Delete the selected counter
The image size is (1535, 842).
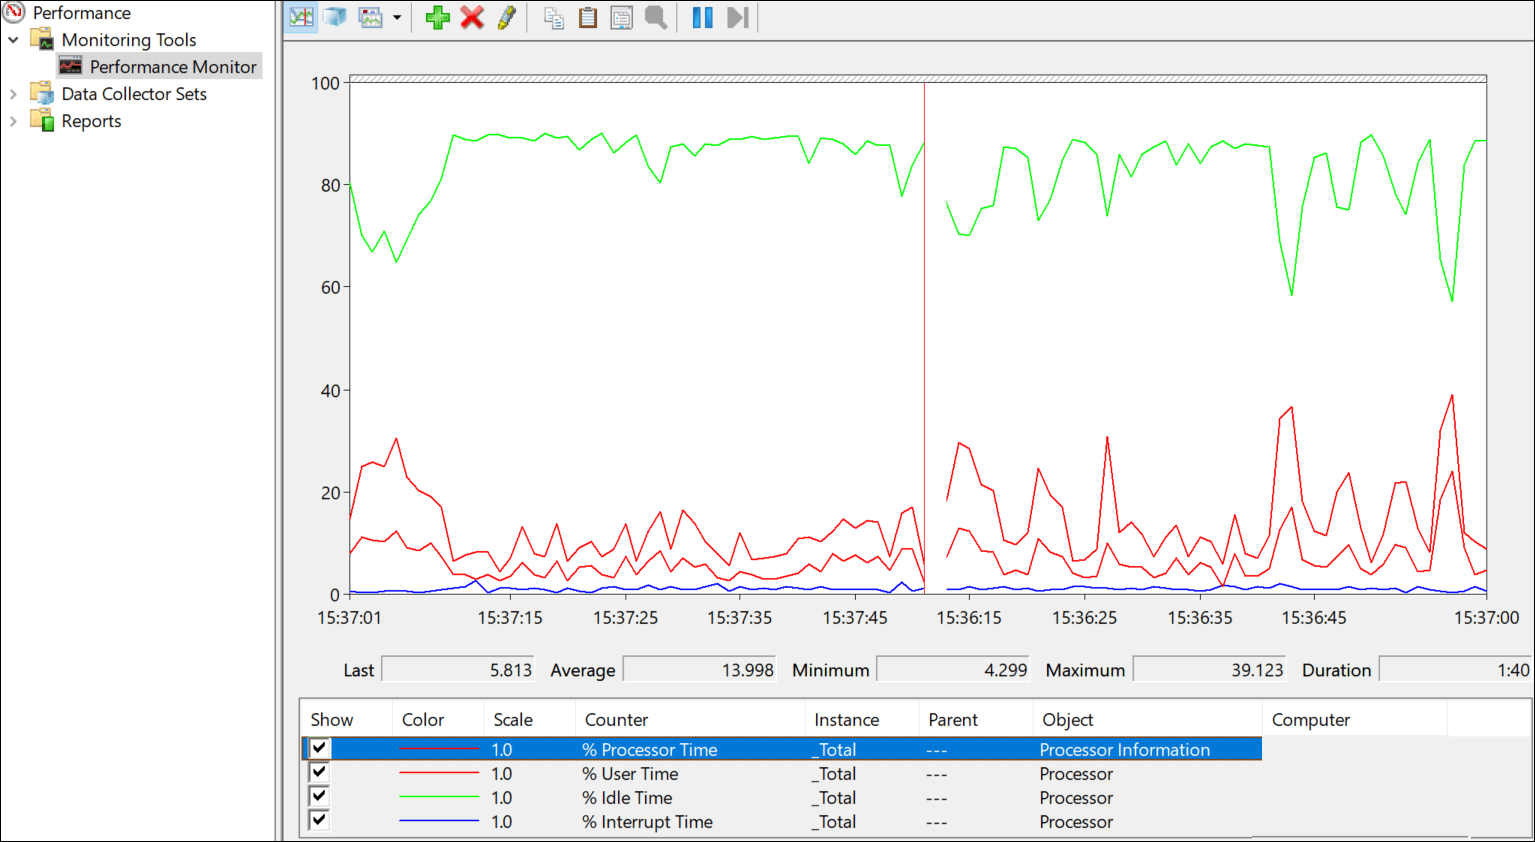[x=472, y=17]
